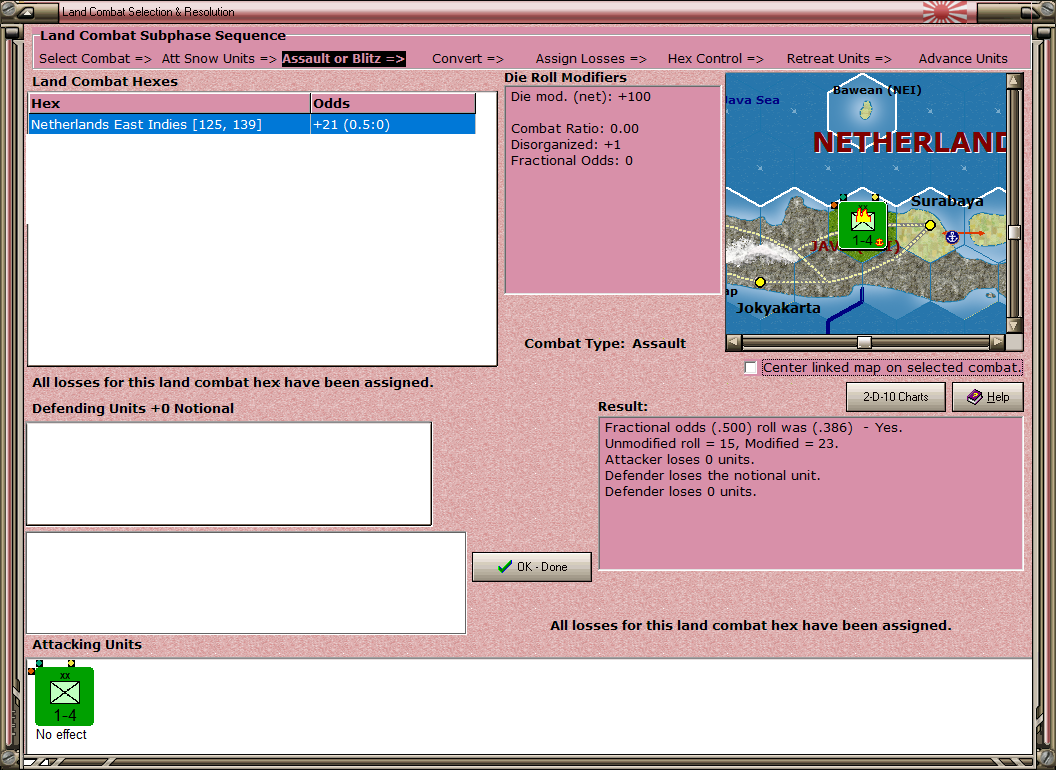The width and height of the screenshot is (1056, 770).
Task: Confirm with the OK - Done button
Action: click(532, 567)
